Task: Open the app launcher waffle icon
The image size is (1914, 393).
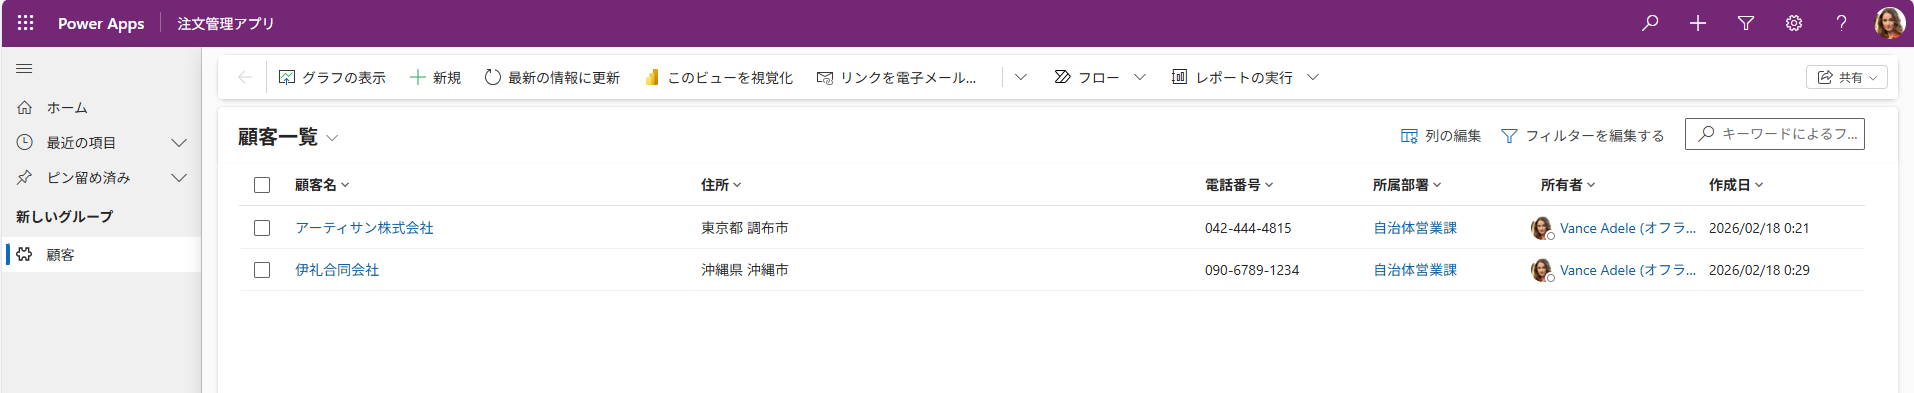Action: (x=26, y=23)
